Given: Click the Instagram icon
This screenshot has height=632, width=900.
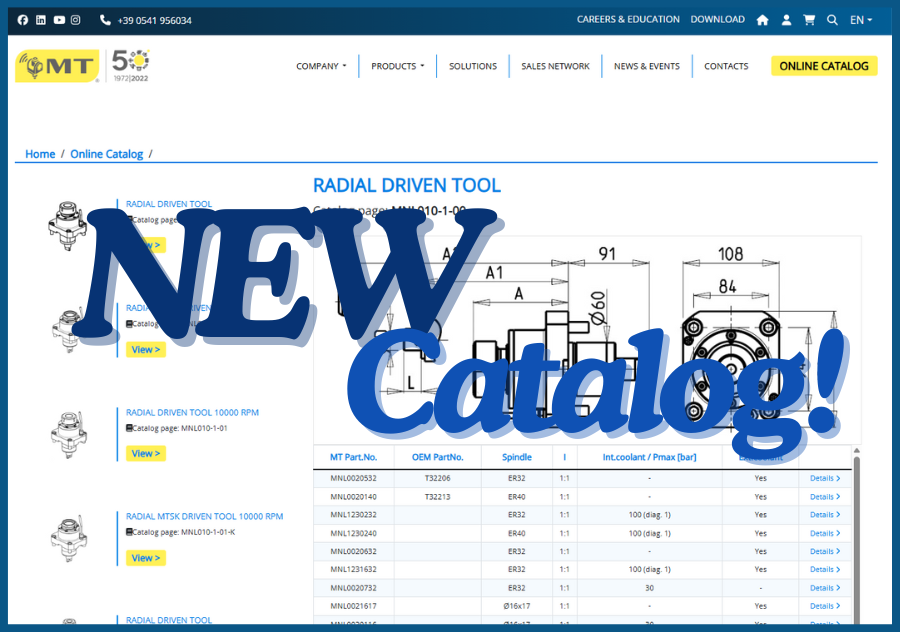Looking at the screenshot, I should [x=76, y=20].
